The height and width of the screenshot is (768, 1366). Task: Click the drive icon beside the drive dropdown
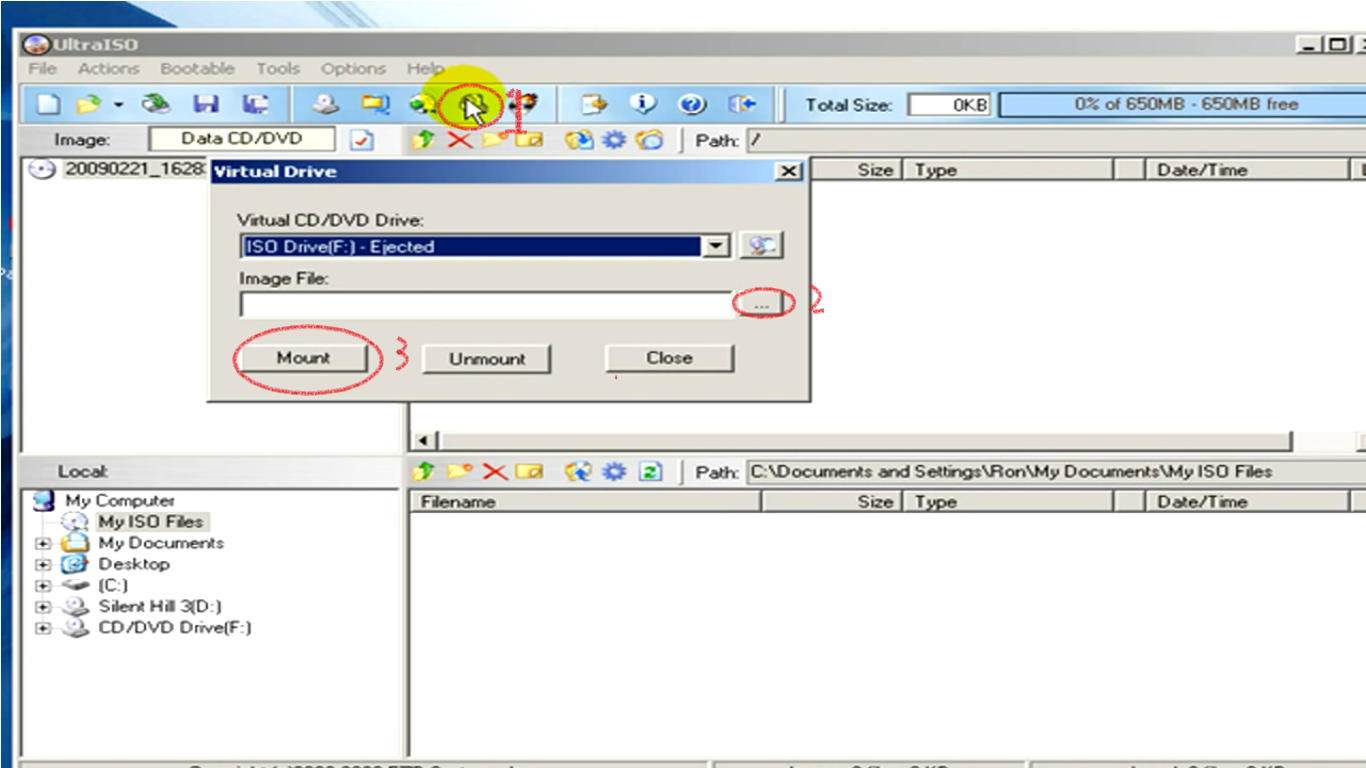(x=762, y=244)
